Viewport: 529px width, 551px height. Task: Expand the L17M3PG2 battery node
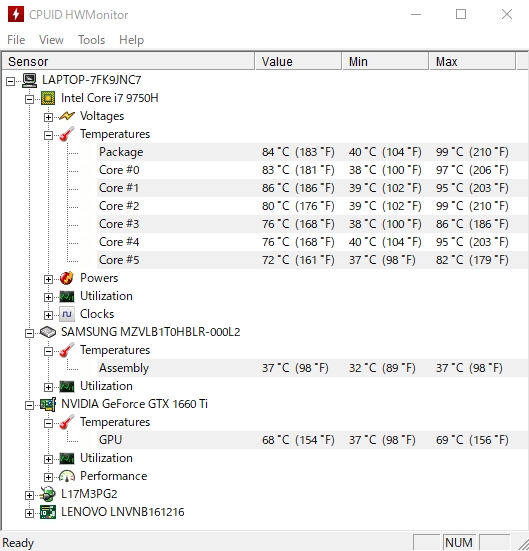[x=30, y=495]
